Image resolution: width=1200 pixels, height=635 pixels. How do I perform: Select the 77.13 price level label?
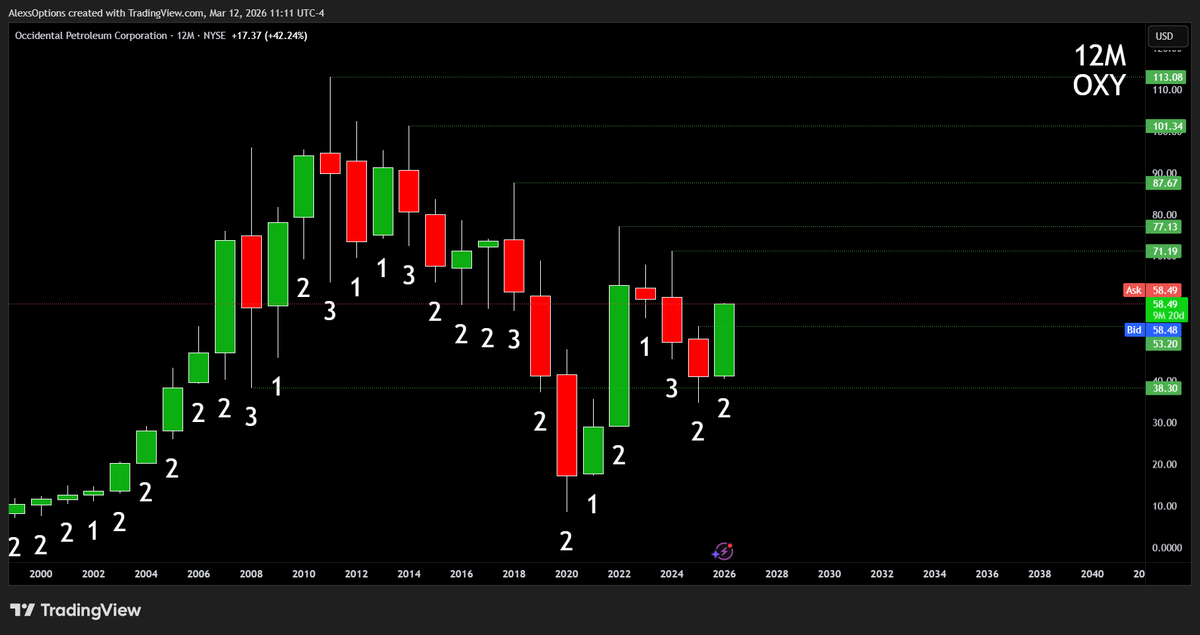coord(1165,228)
